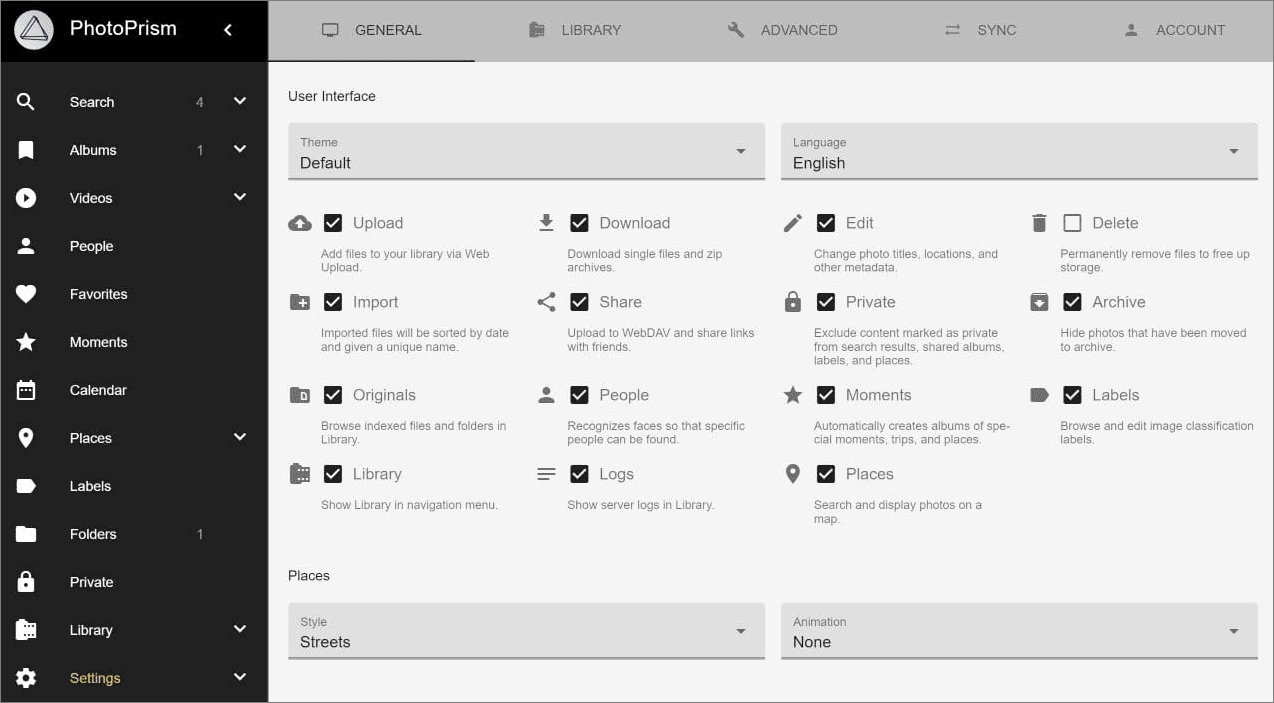This screenshot has width=1274, height=703.
Task: Click the People icon in the sidebar
Action: click(x=25, y=245)
